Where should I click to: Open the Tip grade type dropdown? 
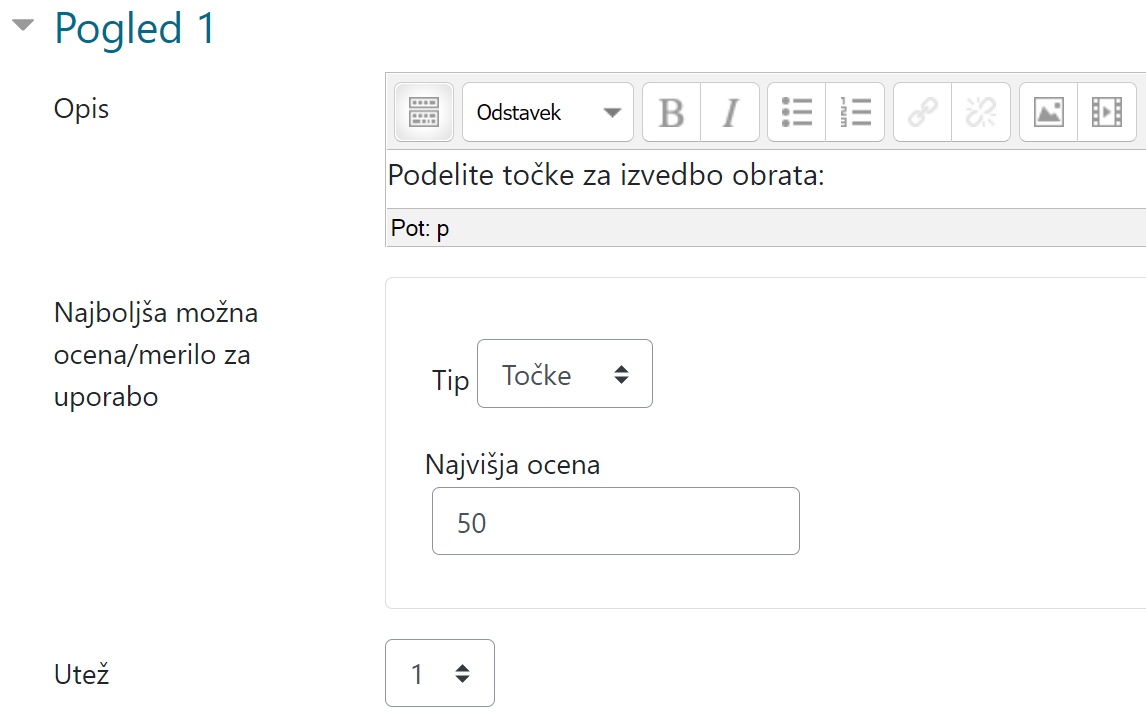point(564,374)
